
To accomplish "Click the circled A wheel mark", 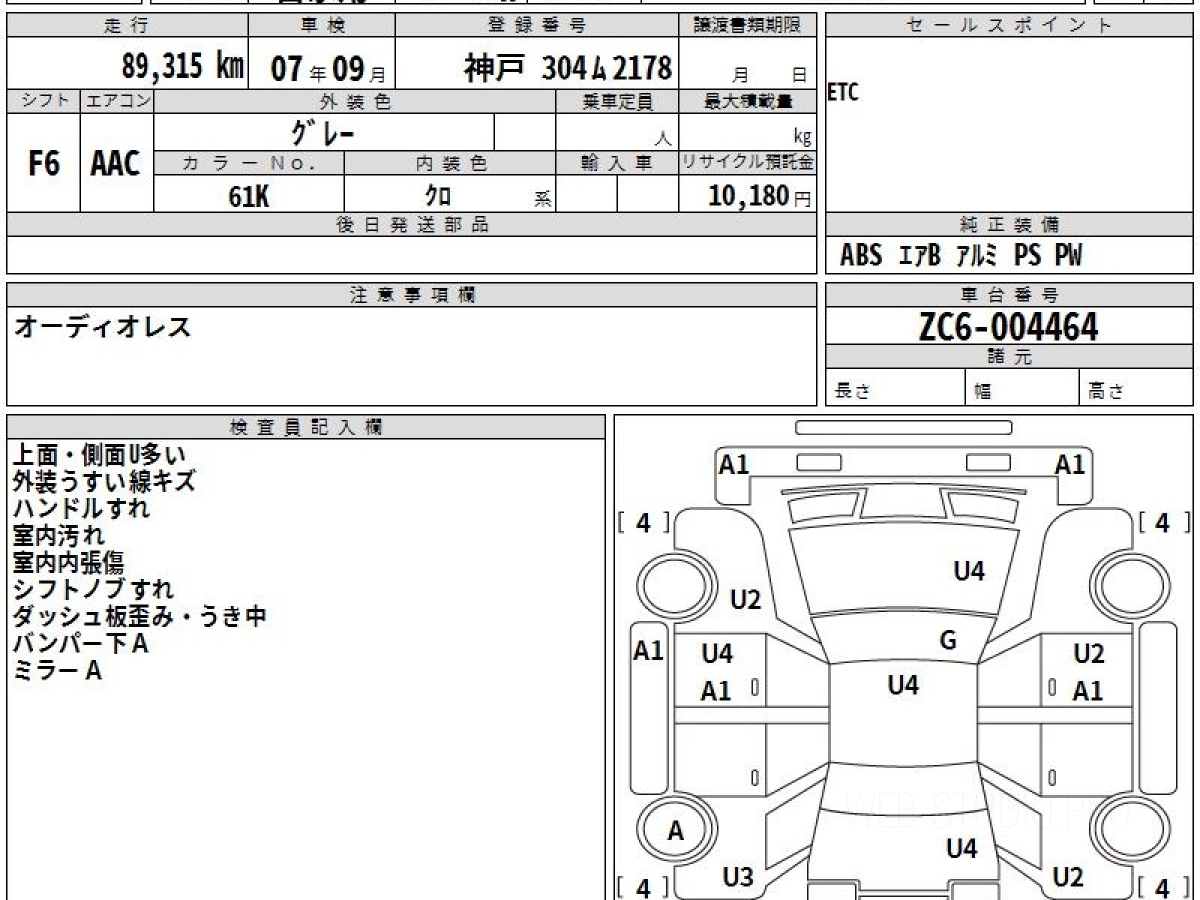I will (x=676, y=831).
